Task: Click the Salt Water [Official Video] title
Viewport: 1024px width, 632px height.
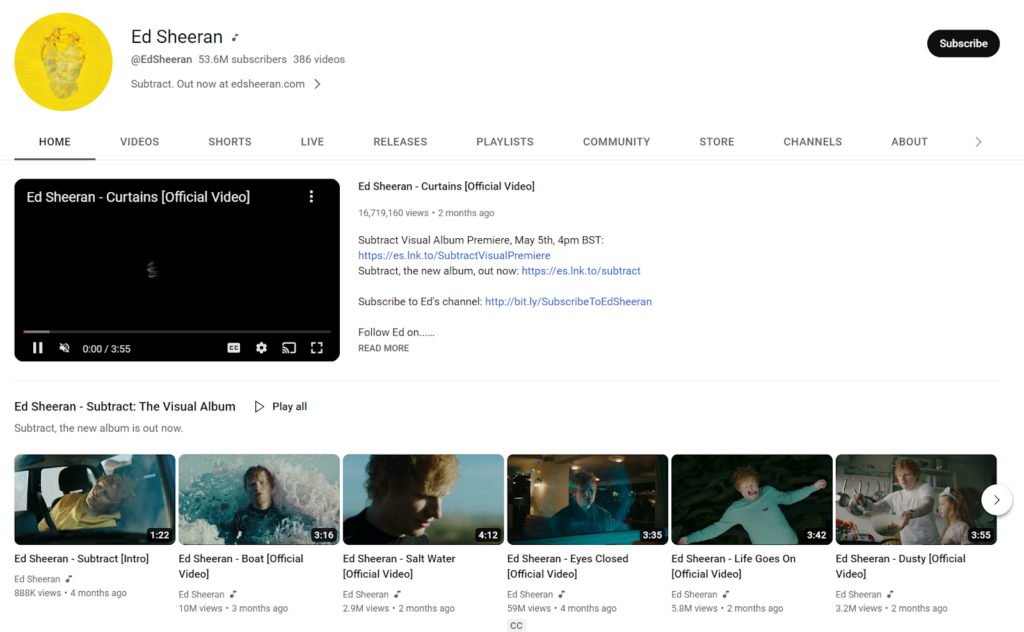Action: click(399, 566)
